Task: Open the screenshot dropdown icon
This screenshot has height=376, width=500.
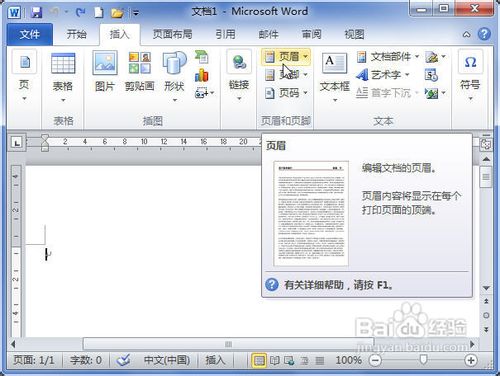Action: click(x=204, y=93)
